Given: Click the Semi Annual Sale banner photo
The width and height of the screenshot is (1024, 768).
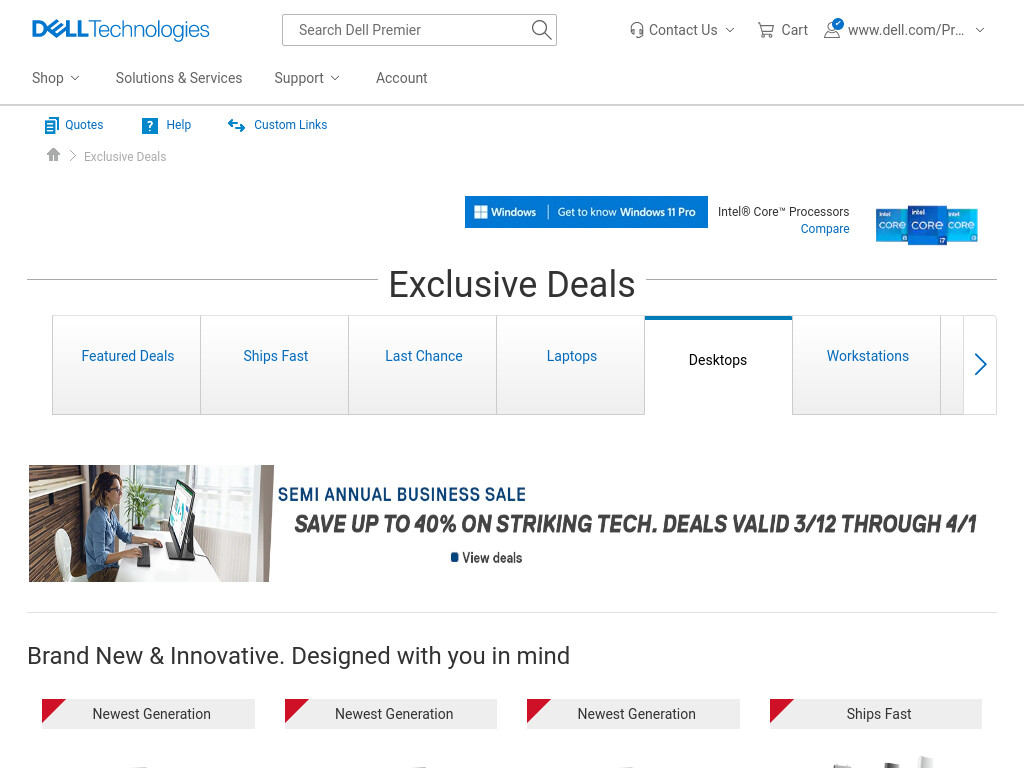Looking at the screenshot, I should point(151,523).
